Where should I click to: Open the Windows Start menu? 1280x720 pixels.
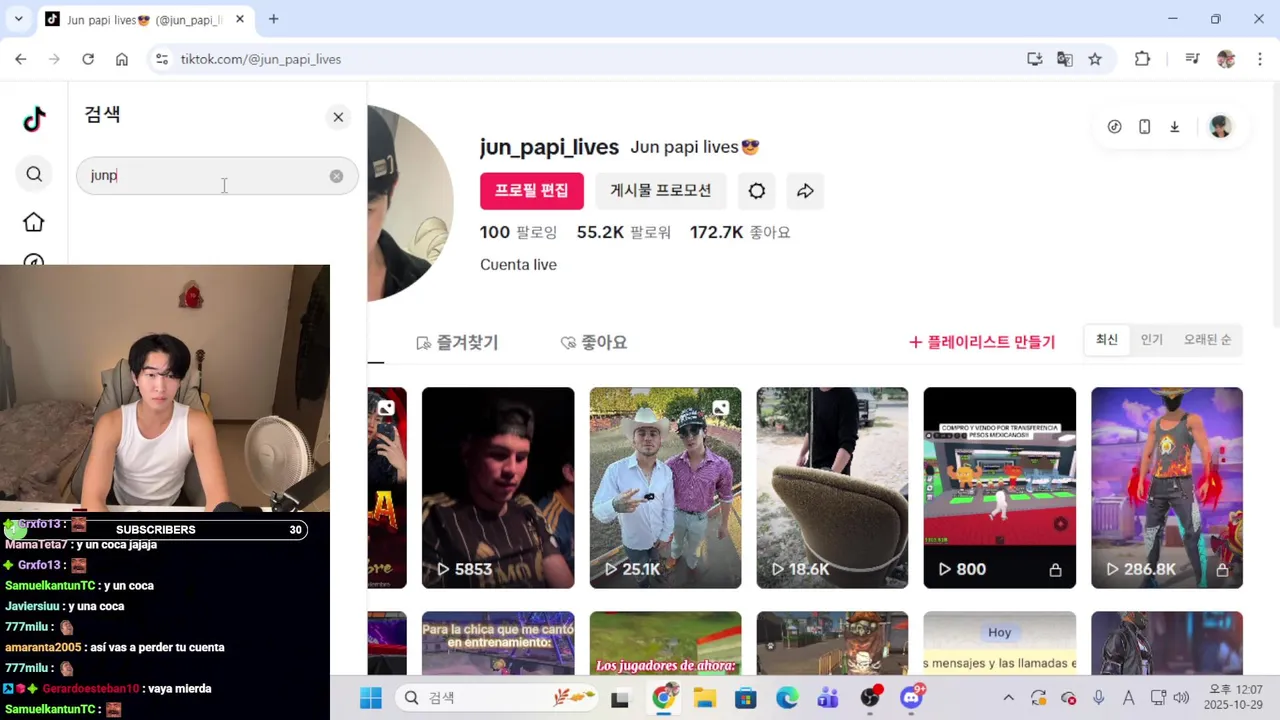(371, 698)
